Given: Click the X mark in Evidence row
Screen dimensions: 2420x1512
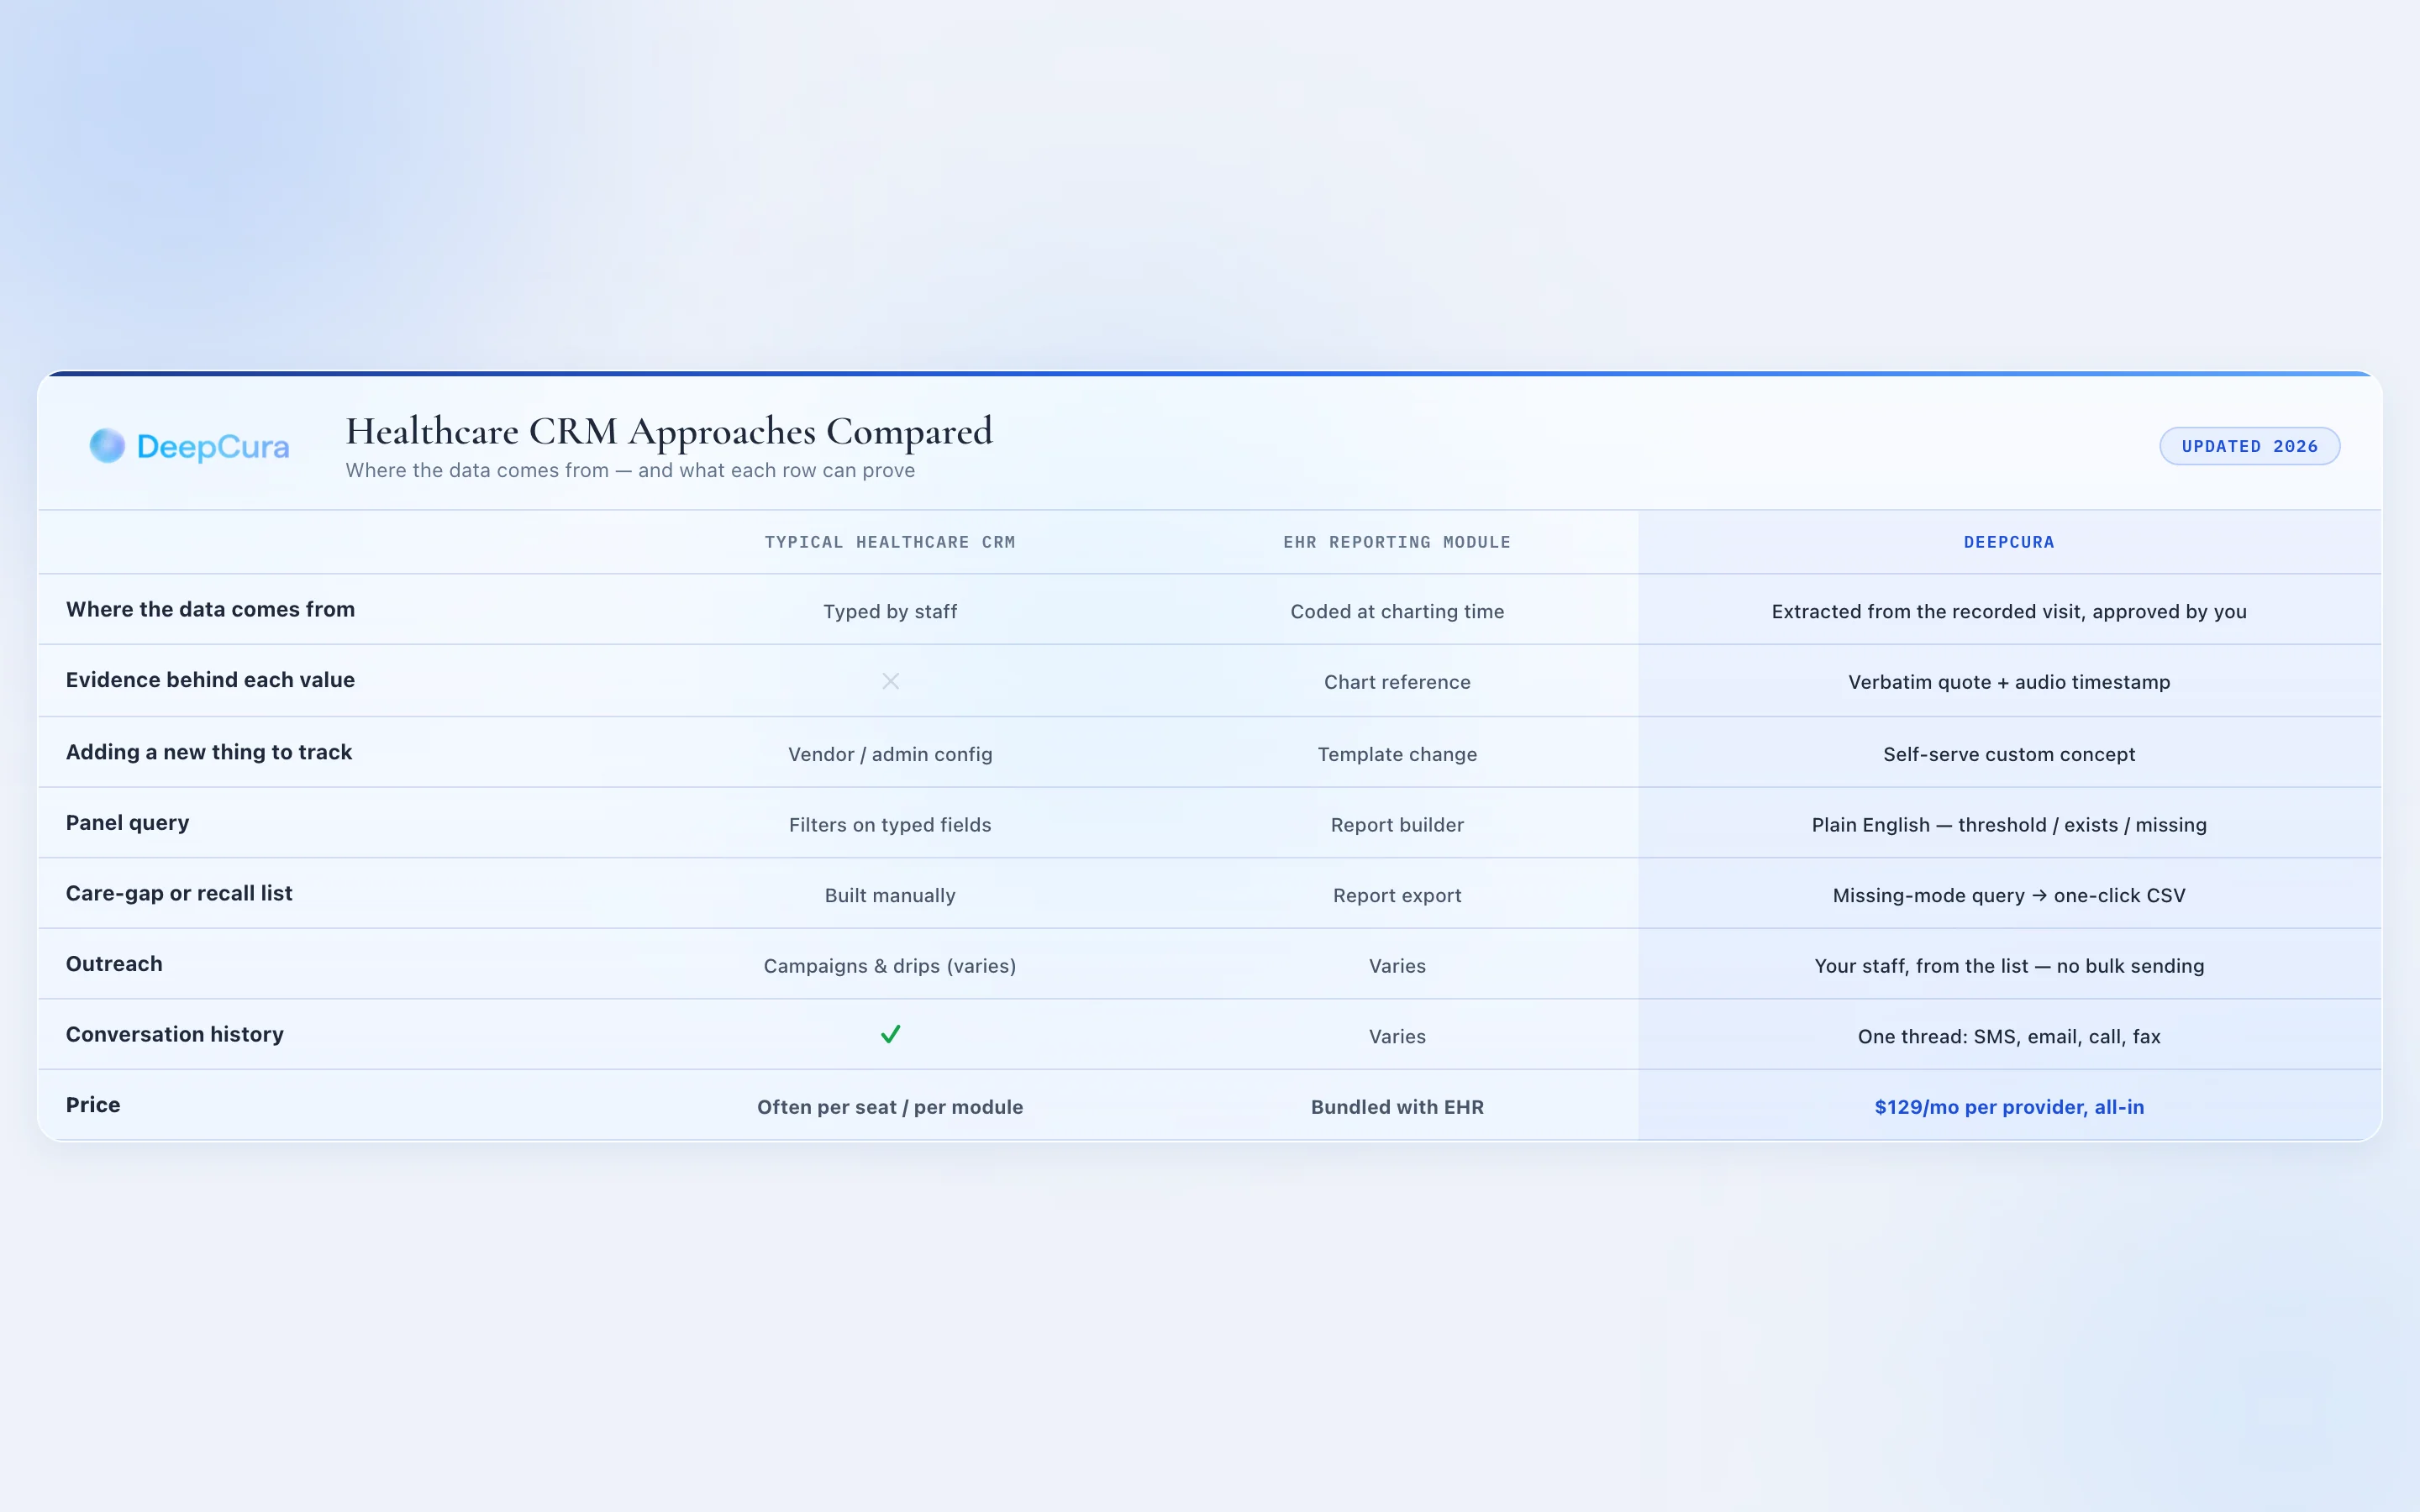Looking at the screenshot, I should (890, 681).
